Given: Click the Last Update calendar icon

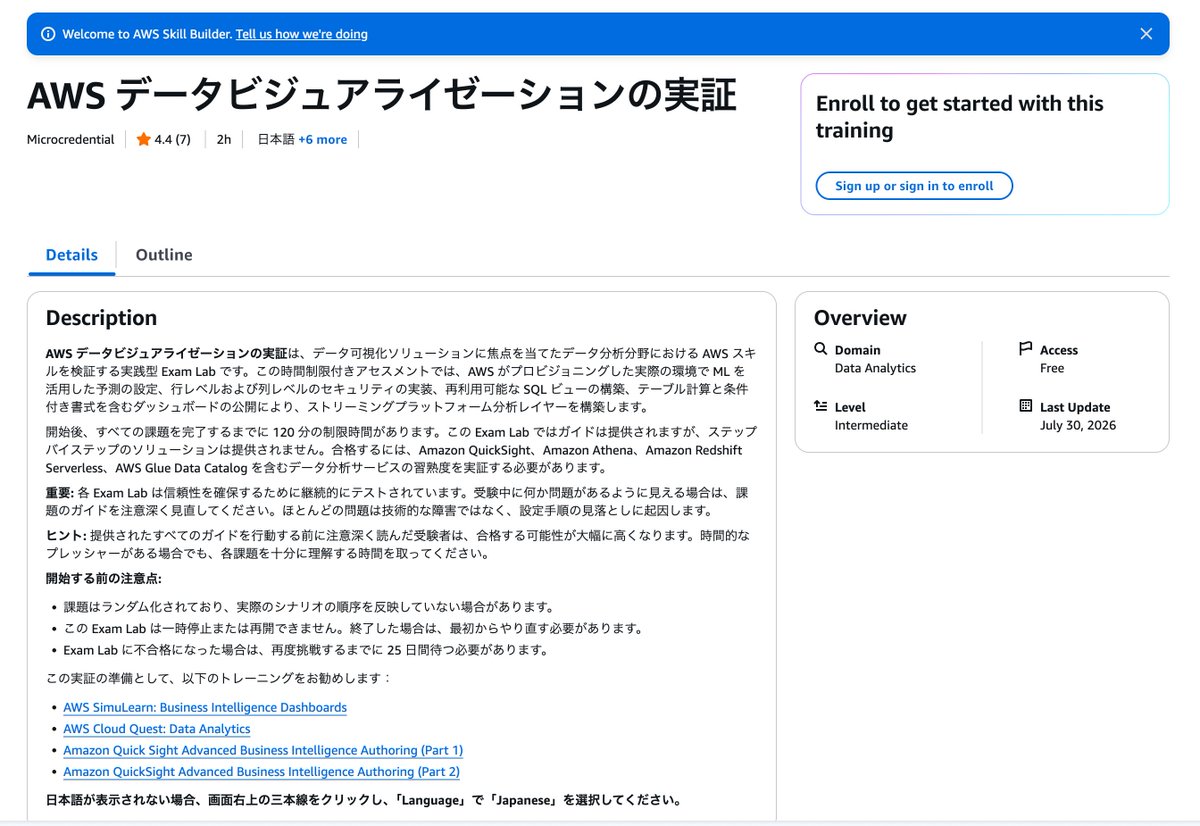Looking at the screenshot, I should pyautogui.click(x=1025, y=406).
